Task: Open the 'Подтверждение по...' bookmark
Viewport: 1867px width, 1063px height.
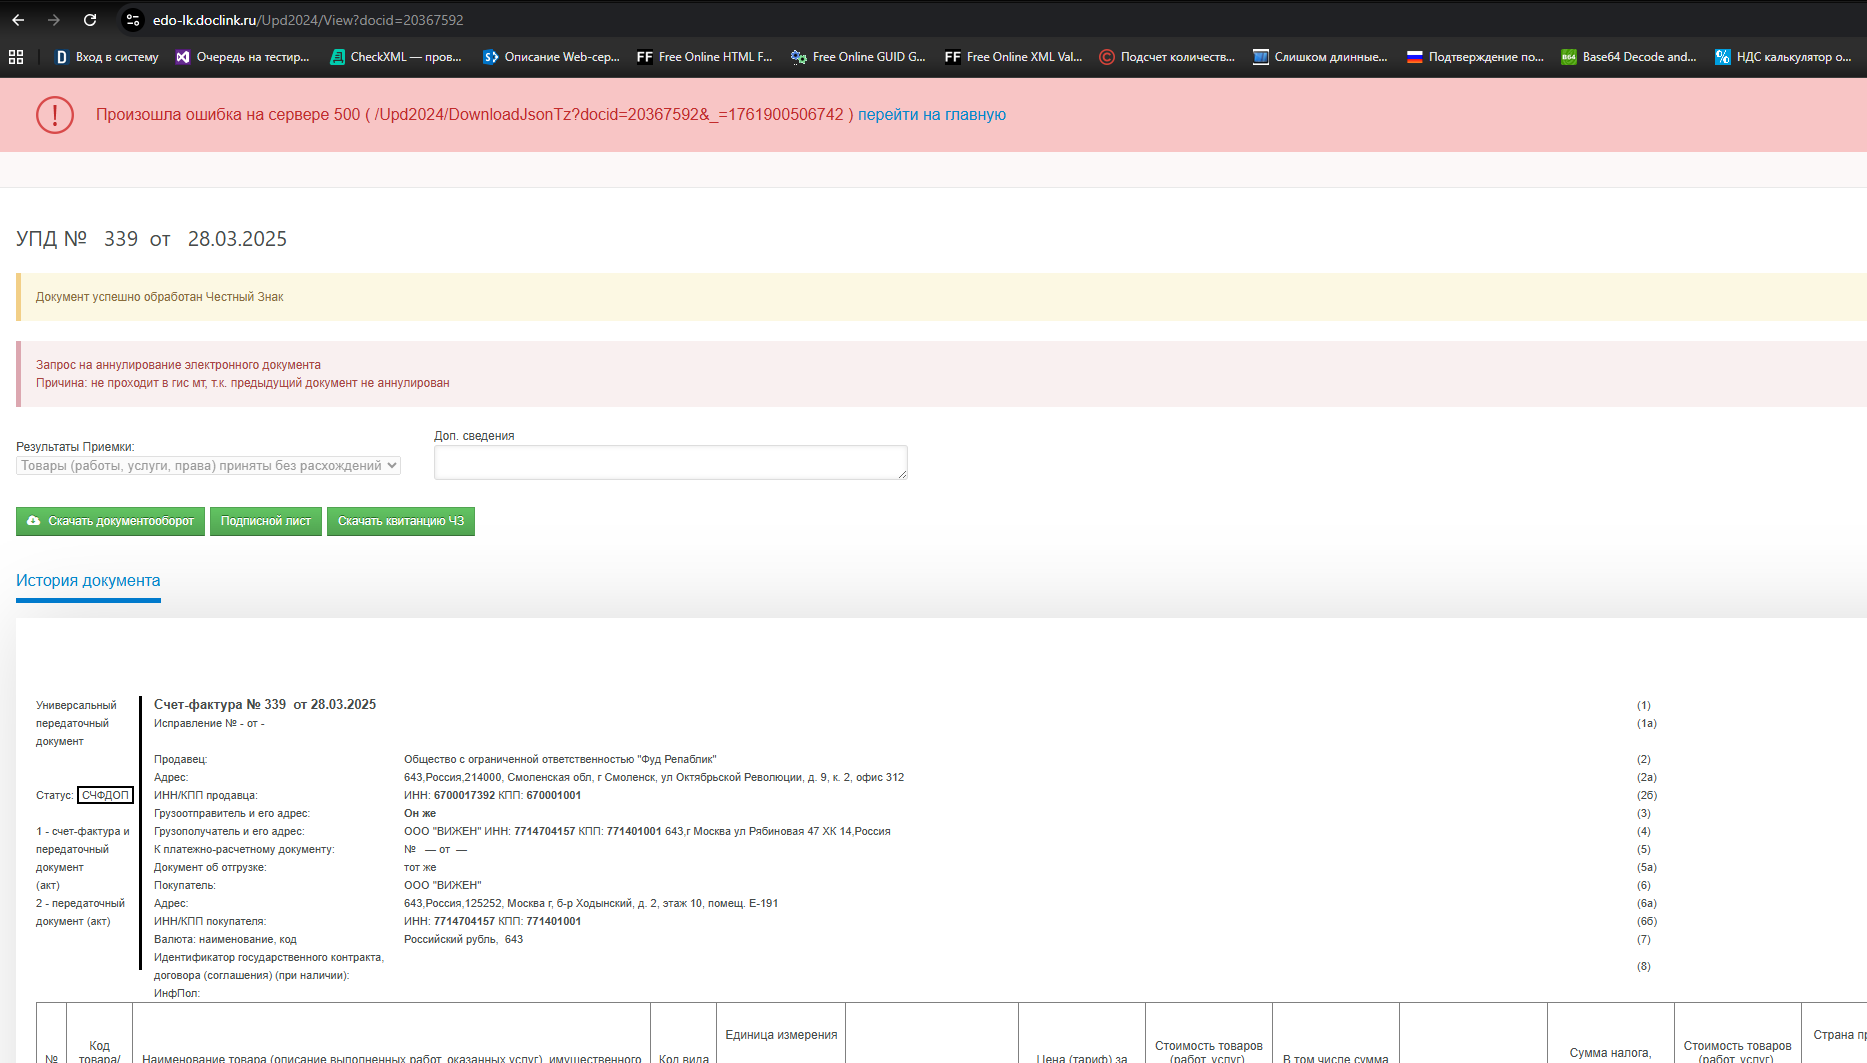Action: [1475, 57]
